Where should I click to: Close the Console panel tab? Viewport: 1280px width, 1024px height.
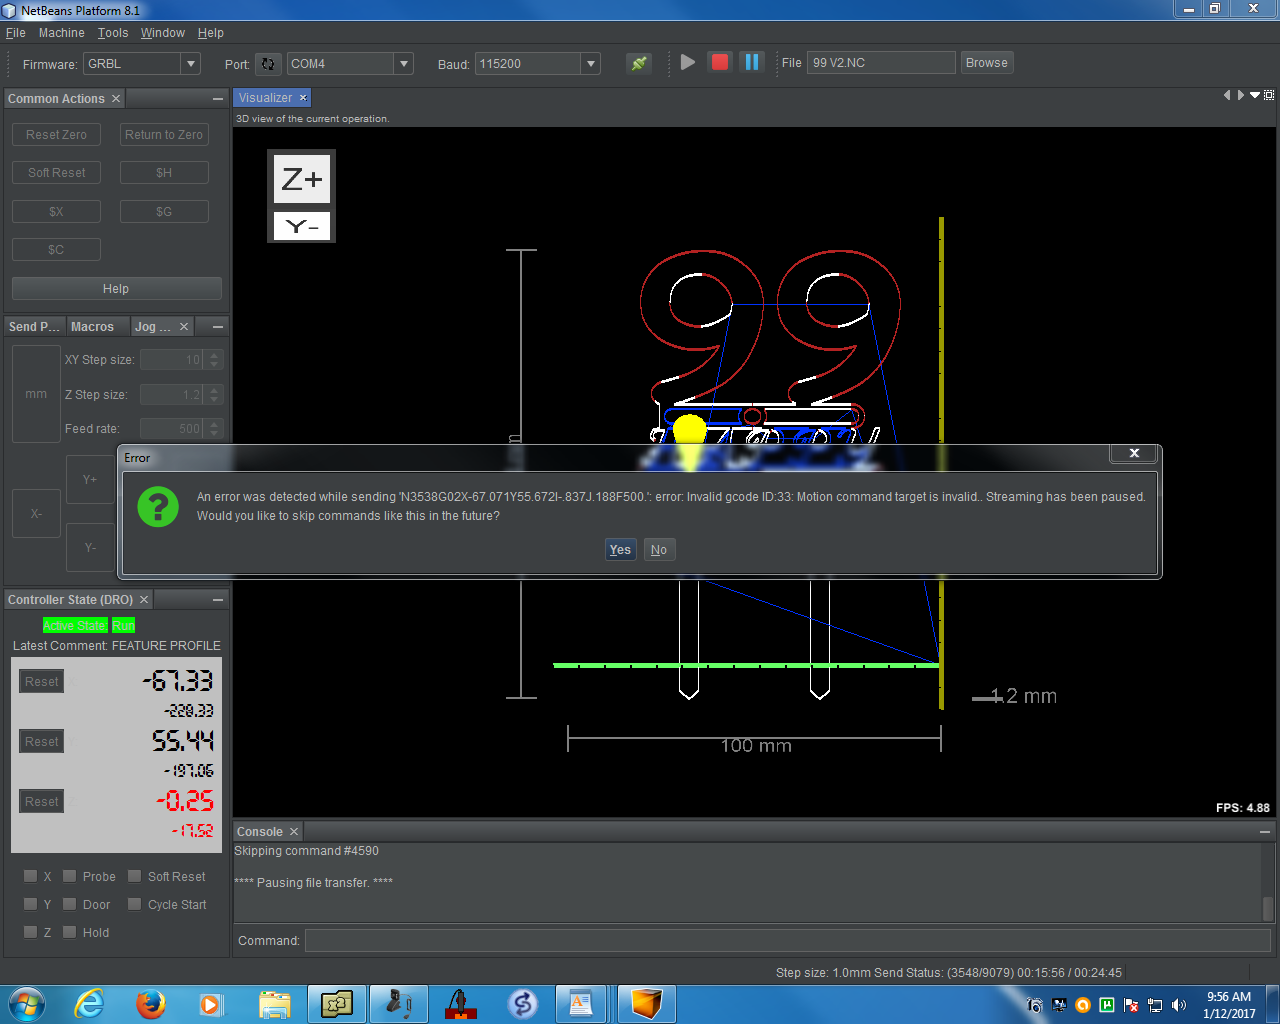coord(294,832)
